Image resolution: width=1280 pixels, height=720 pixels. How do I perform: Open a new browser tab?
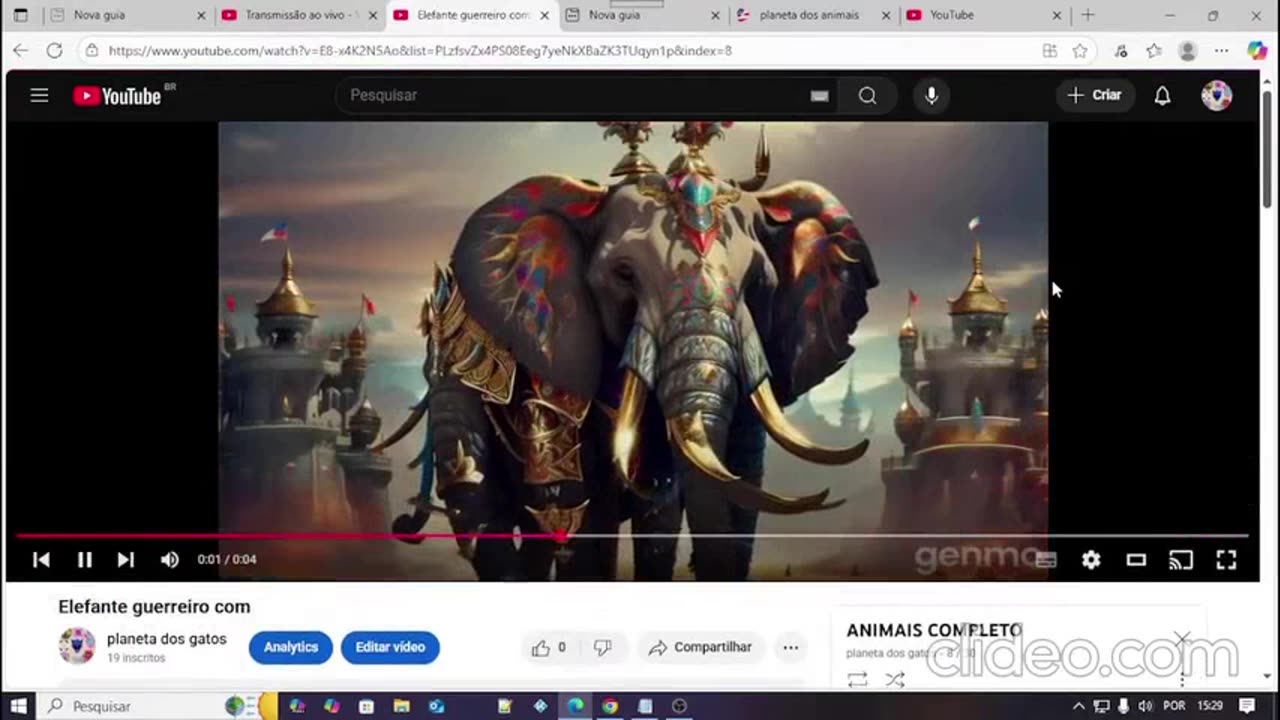1088,15
